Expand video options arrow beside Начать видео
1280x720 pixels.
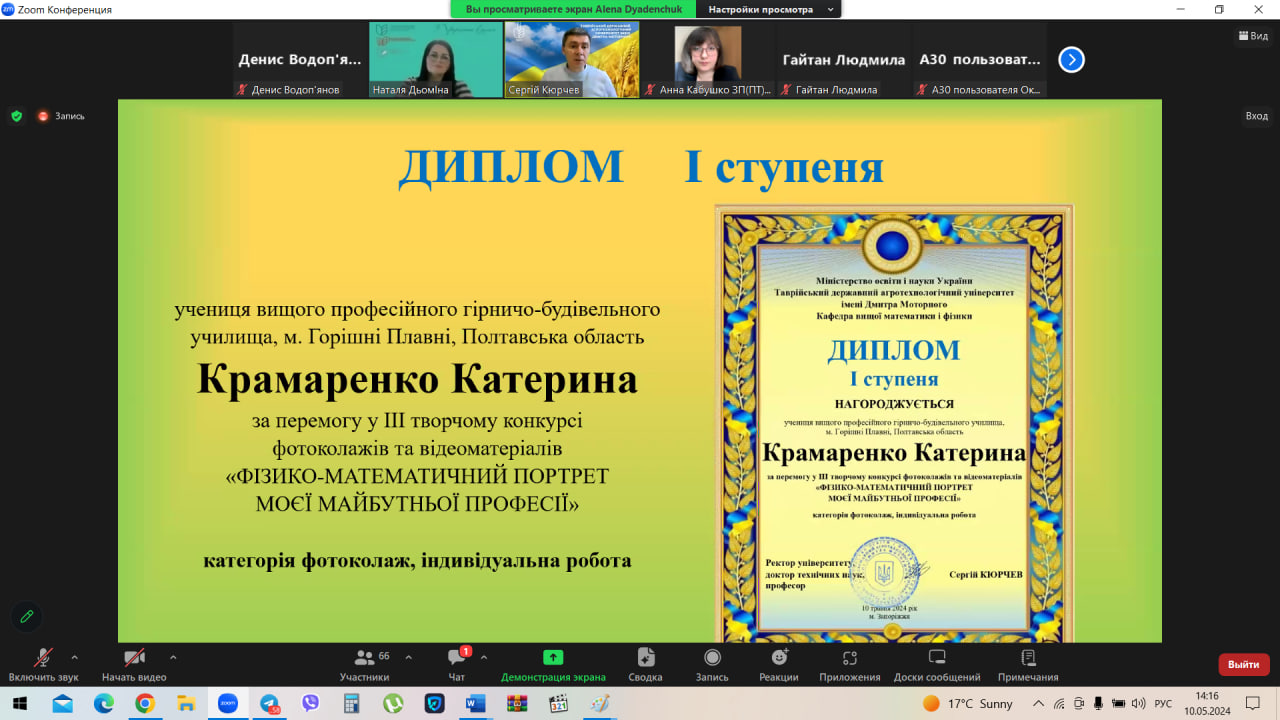pyautogui.click(x=173, y=657)
